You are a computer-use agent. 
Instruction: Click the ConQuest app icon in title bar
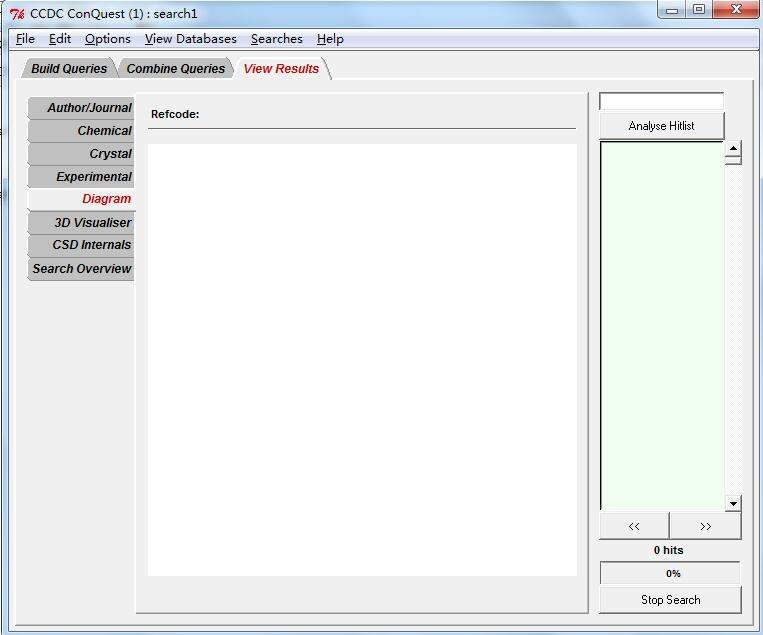tap(17, 14)
